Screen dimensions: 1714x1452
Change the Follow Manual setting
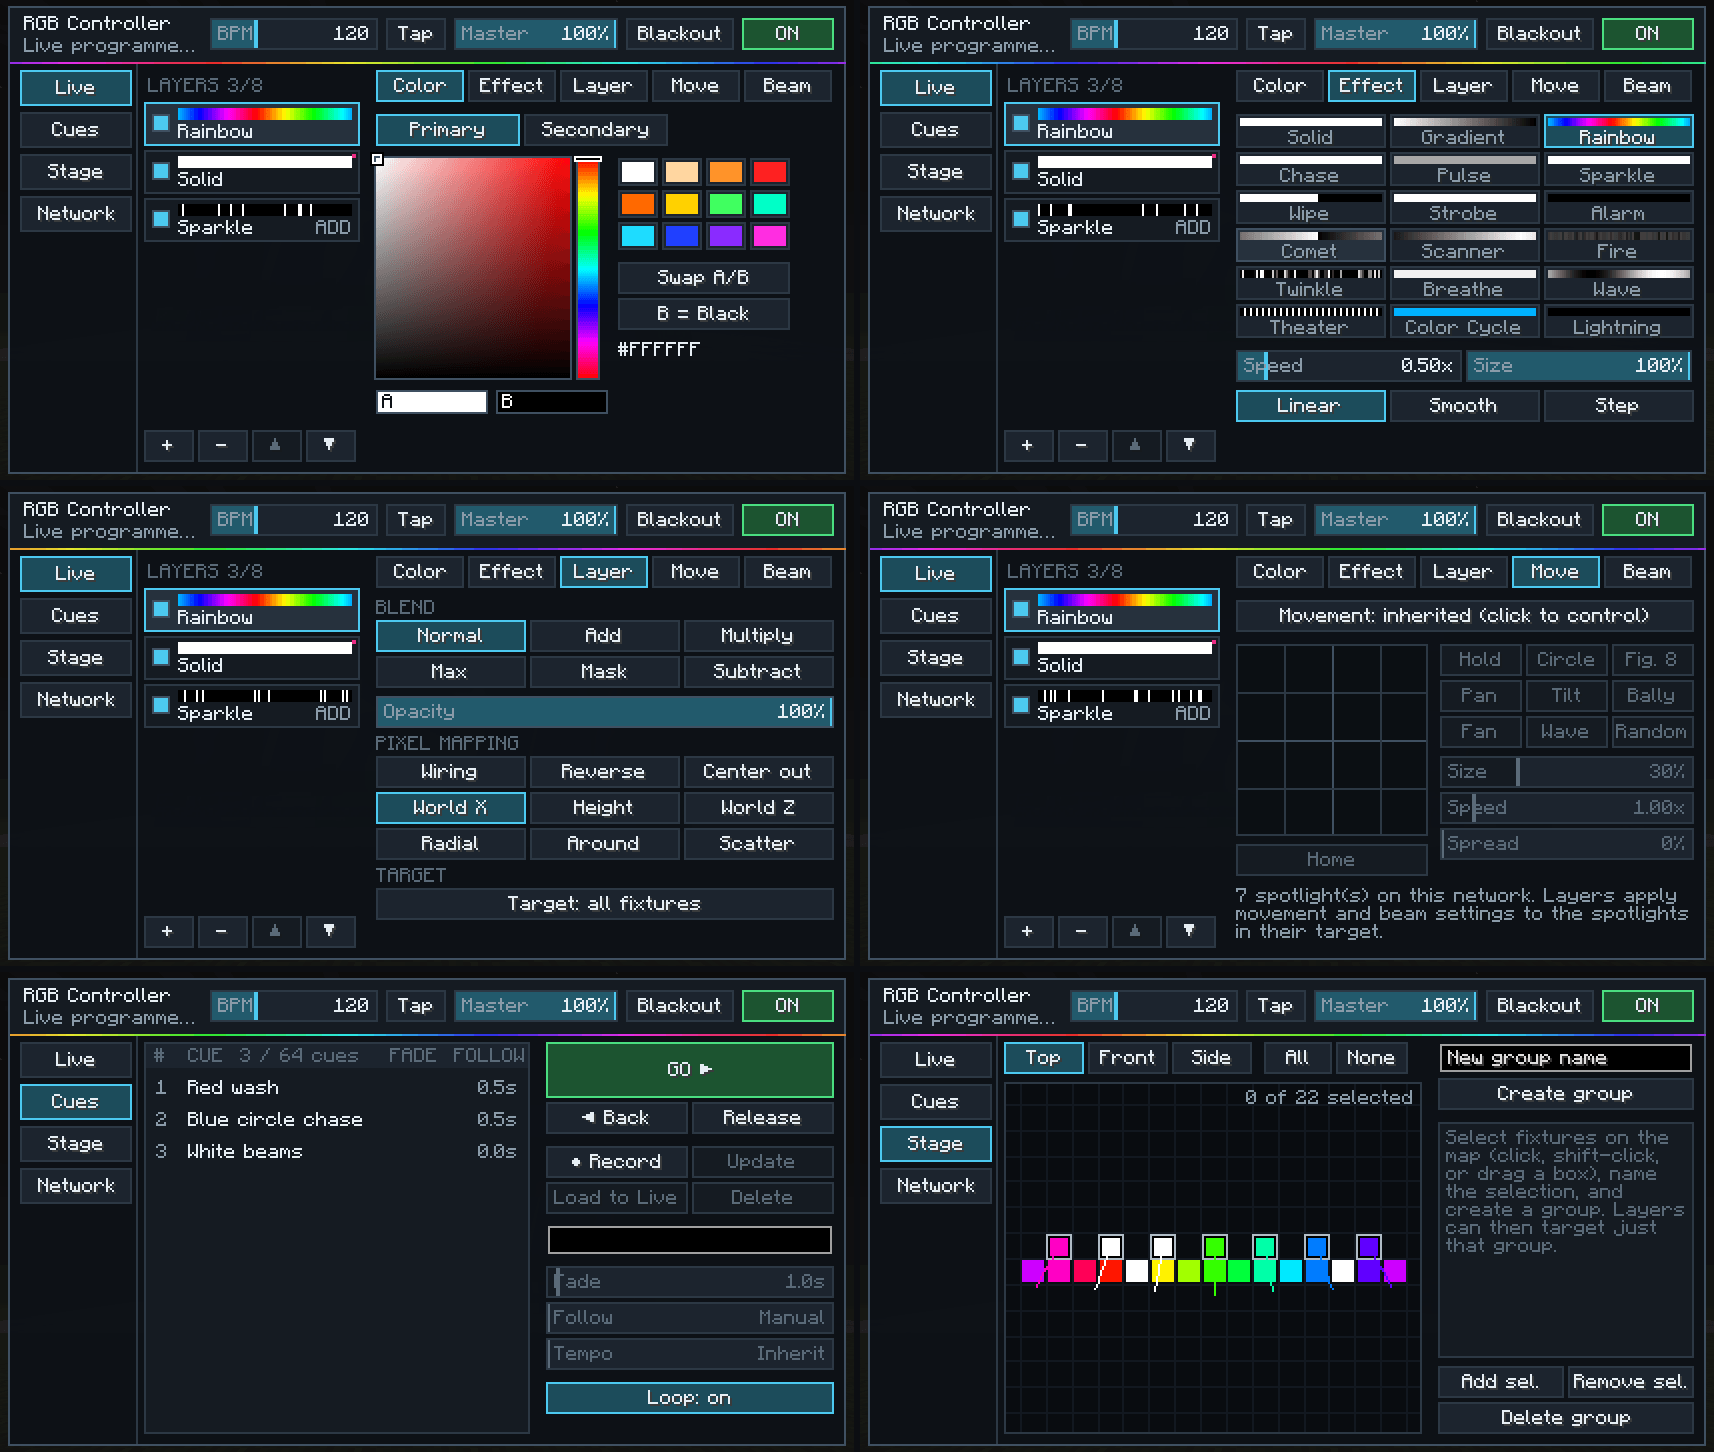pyautogui.click(x=689, y=1317)
